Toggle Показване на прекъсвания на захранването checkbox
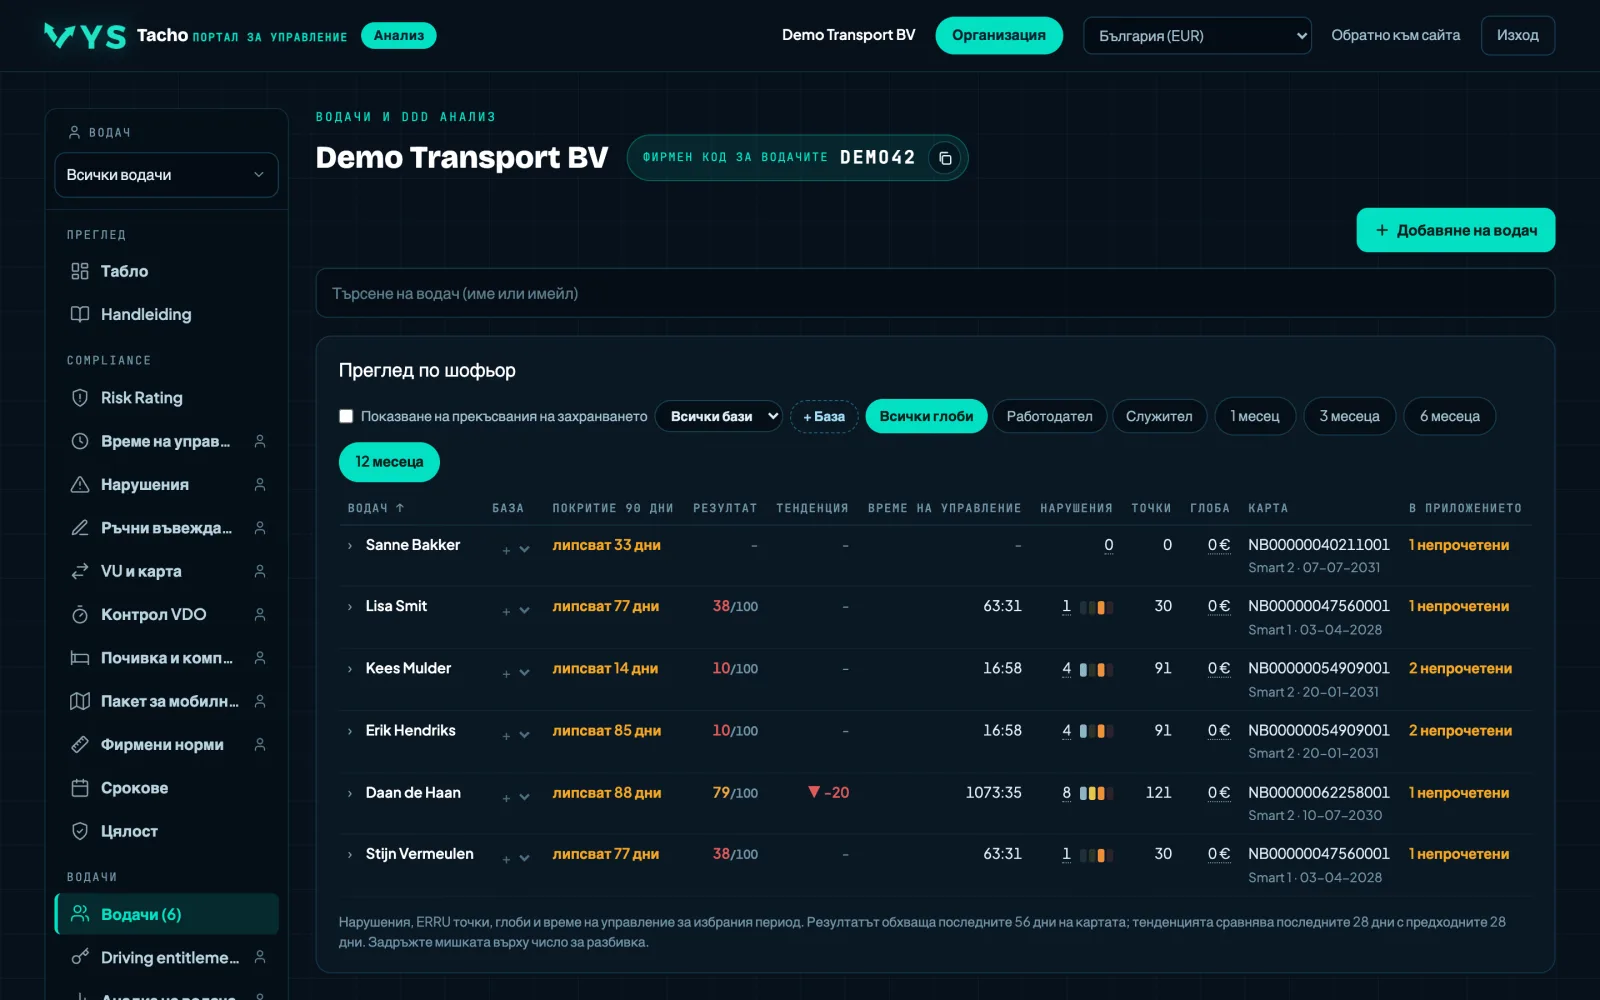 346,416
